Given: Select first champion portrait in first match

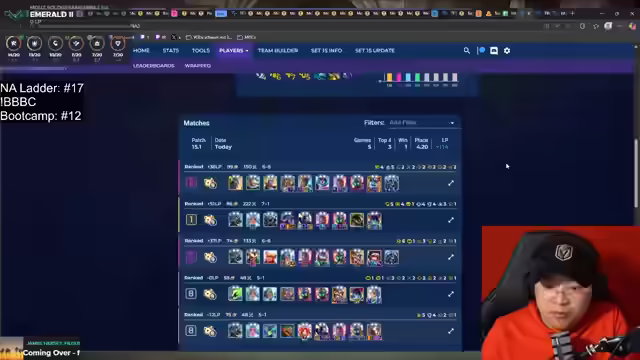Looking at the screenshot, I should 236,183.
